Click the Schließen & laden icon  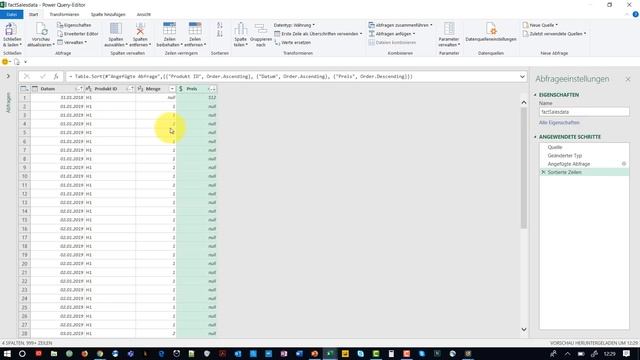(x=11, y=29)
